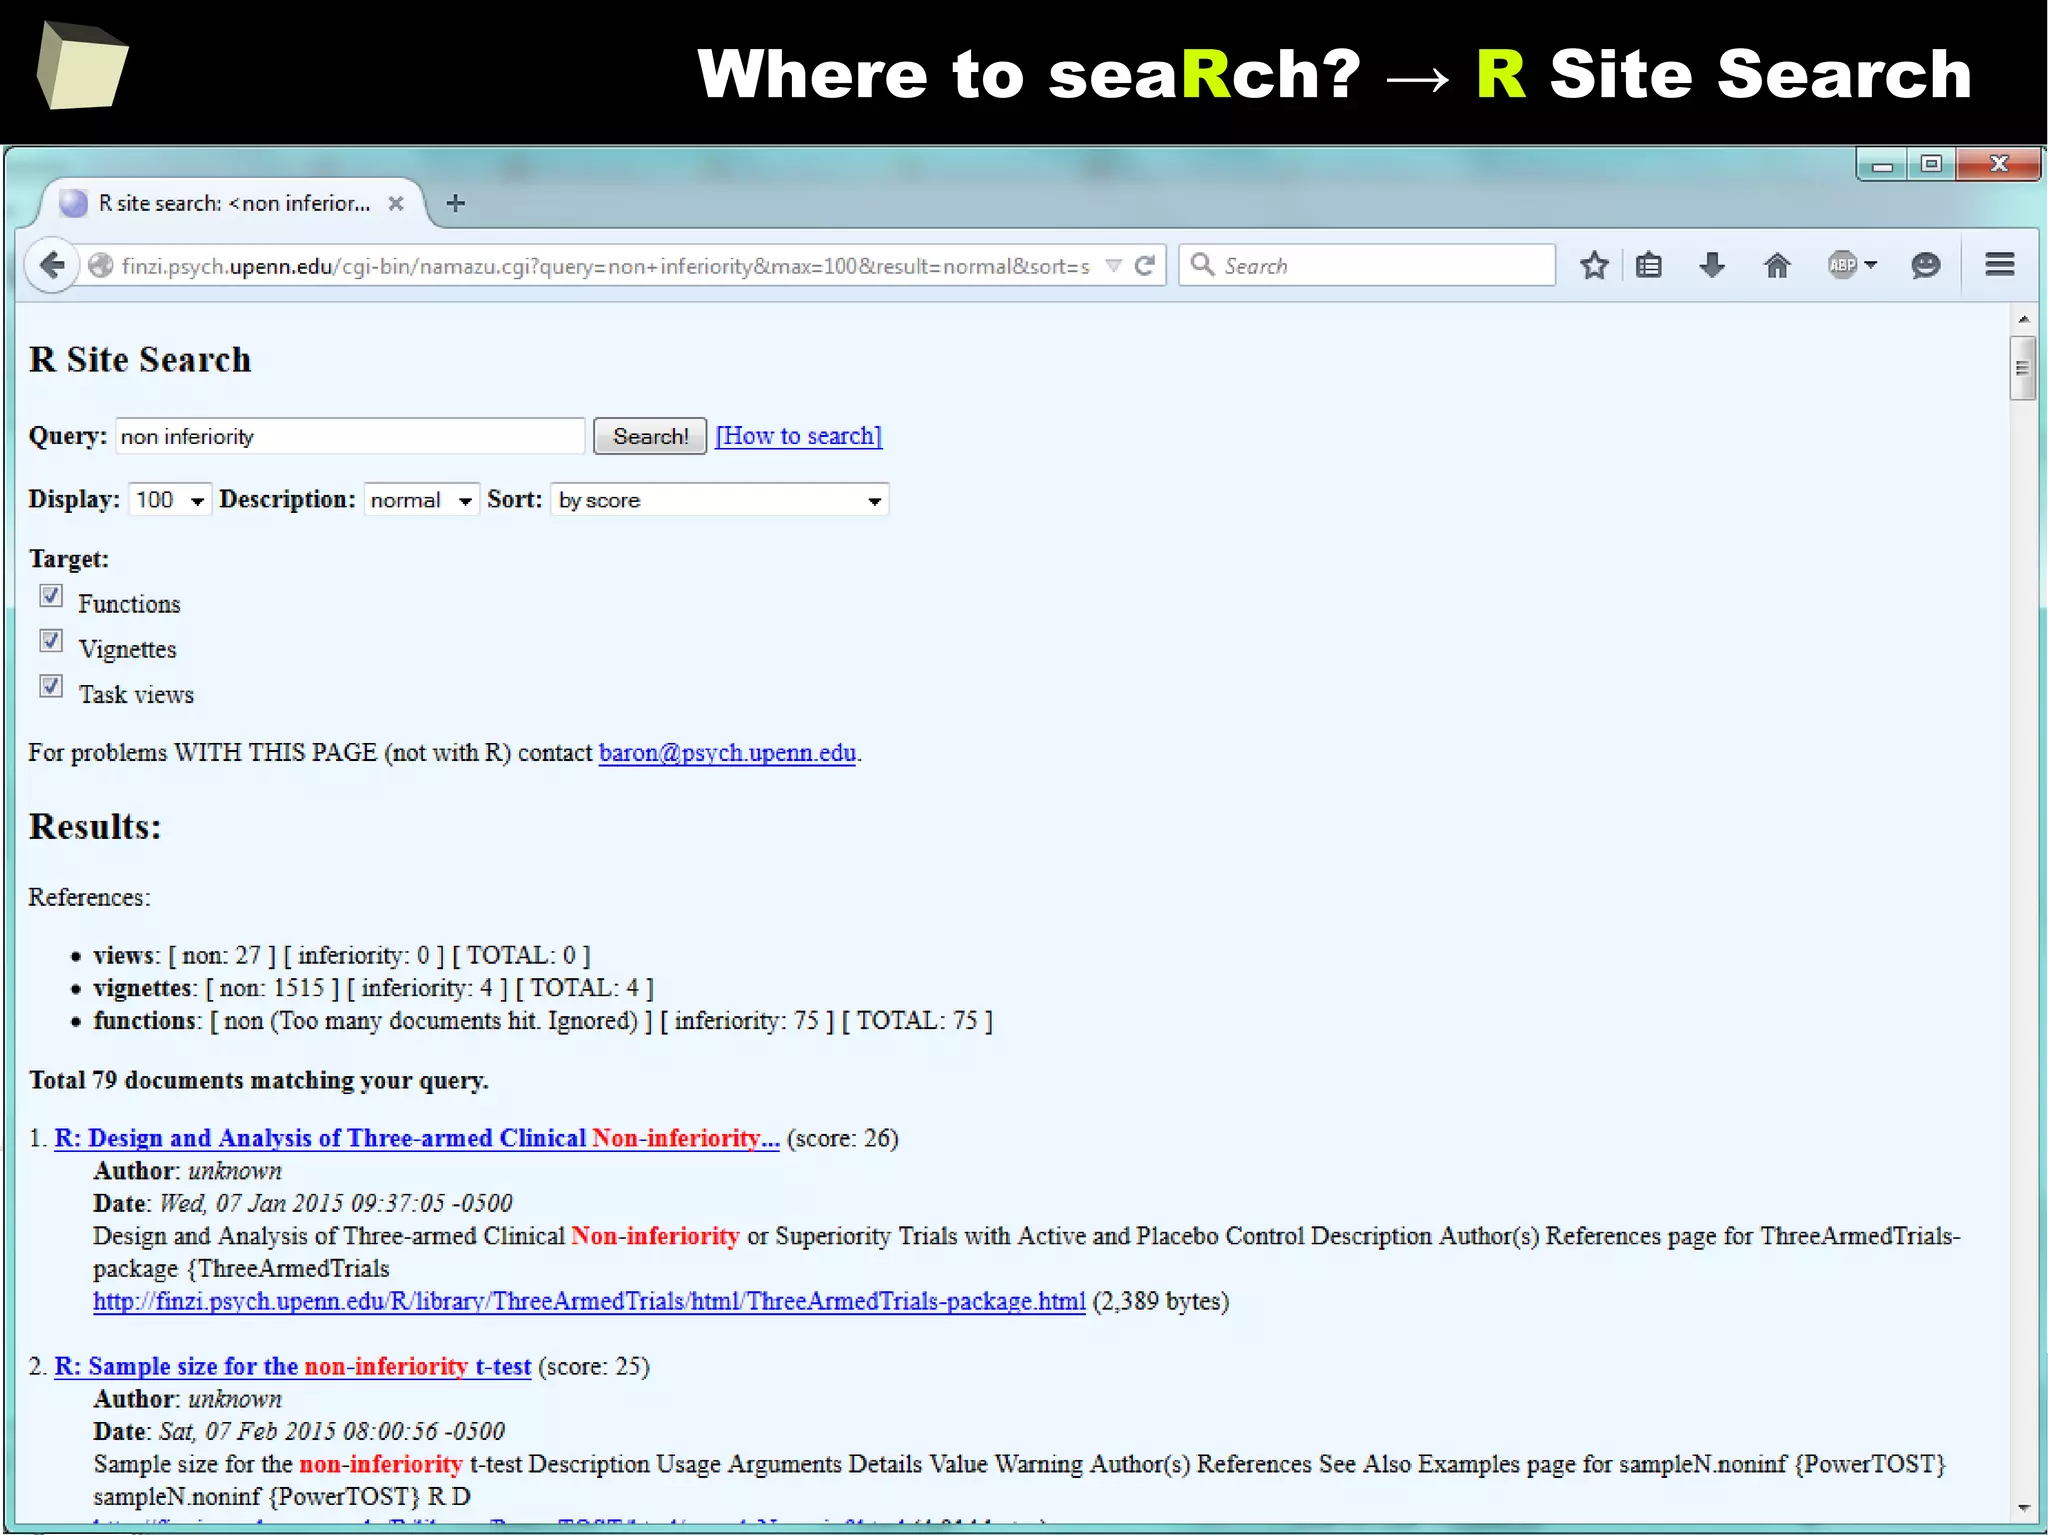Open the Description normal dropdown

point(421,499)
